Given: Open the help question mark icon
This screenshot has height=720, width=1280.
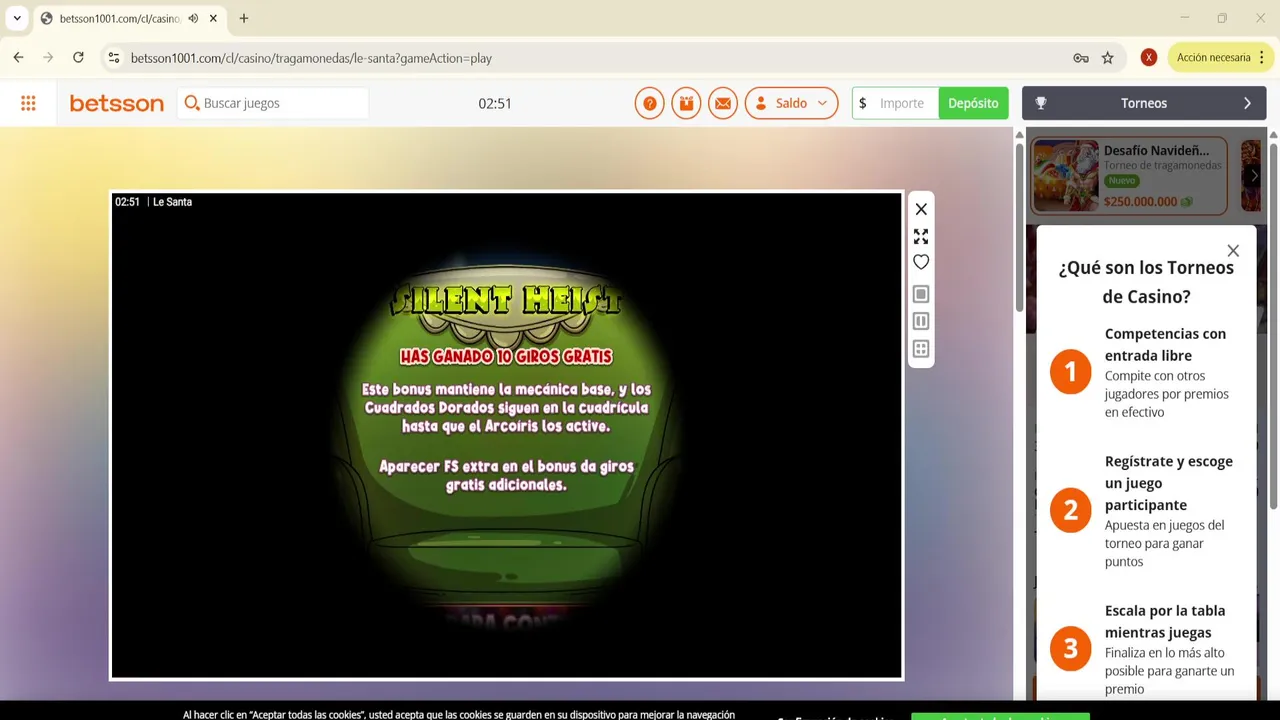Looking at the screenshot, I should click(x=649, y=103).
